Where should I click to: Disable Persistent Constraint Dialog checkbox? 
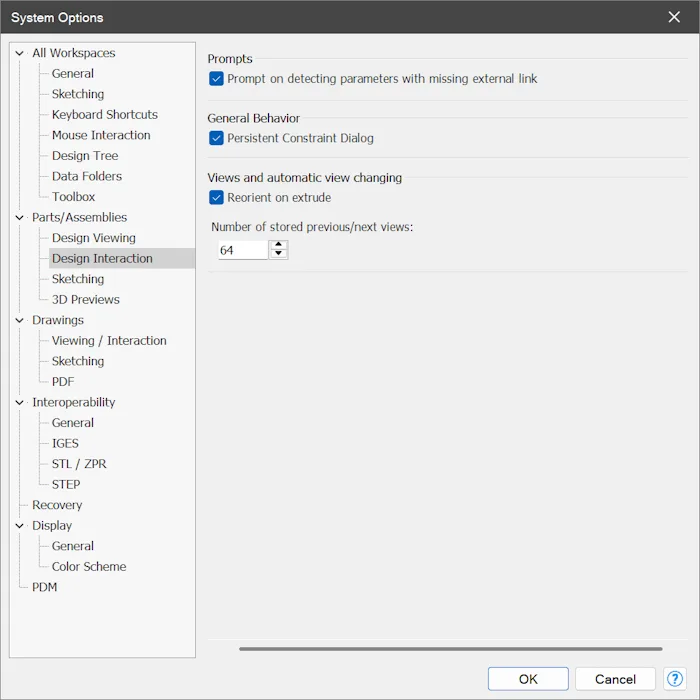point(216,138)
